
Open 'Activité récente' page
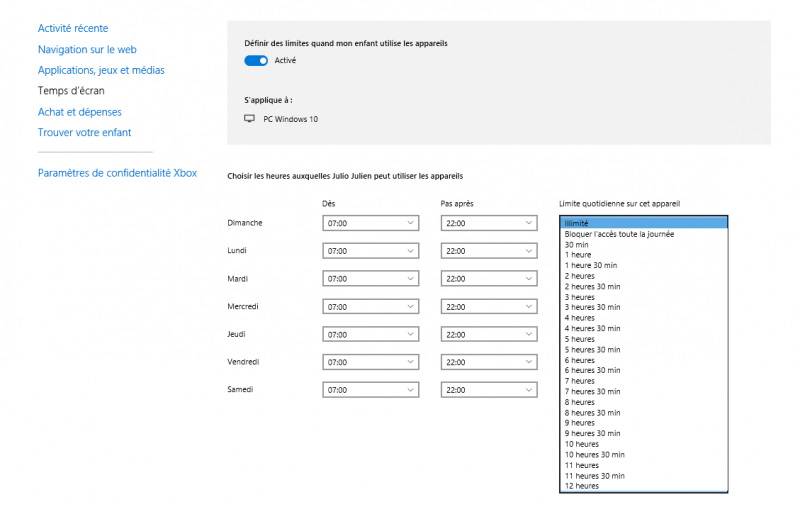73,28
